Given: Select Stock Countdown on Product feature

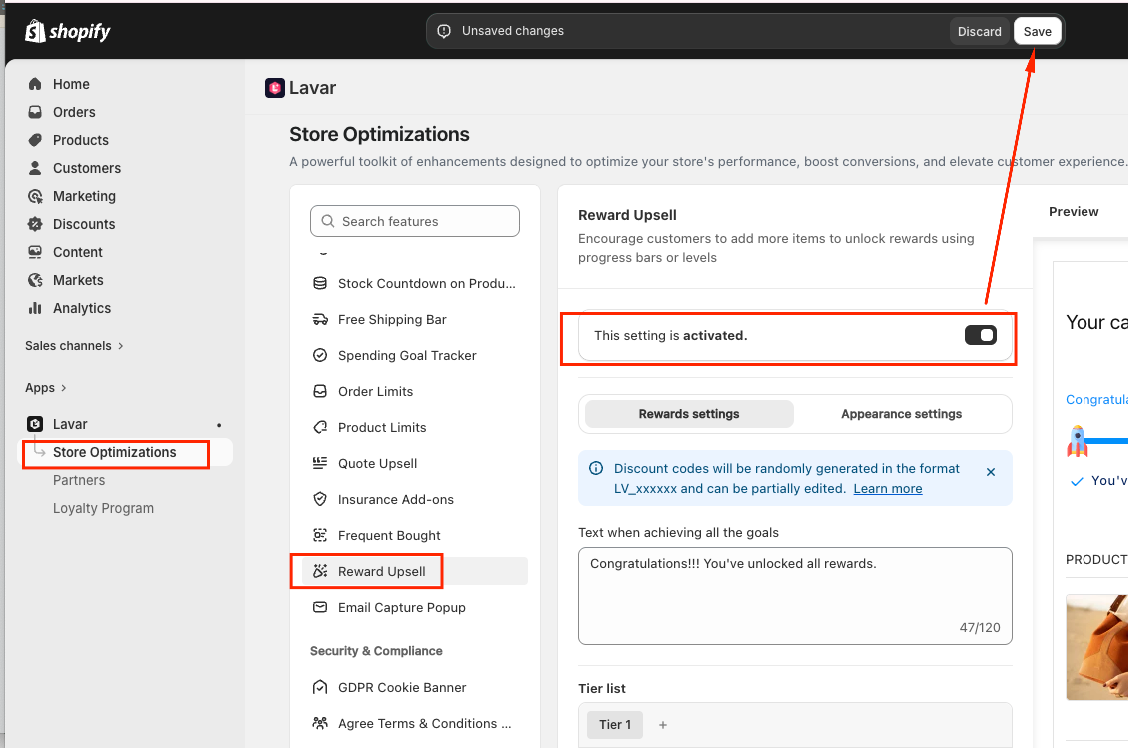Looking at the screenshot, I should 414,283.
